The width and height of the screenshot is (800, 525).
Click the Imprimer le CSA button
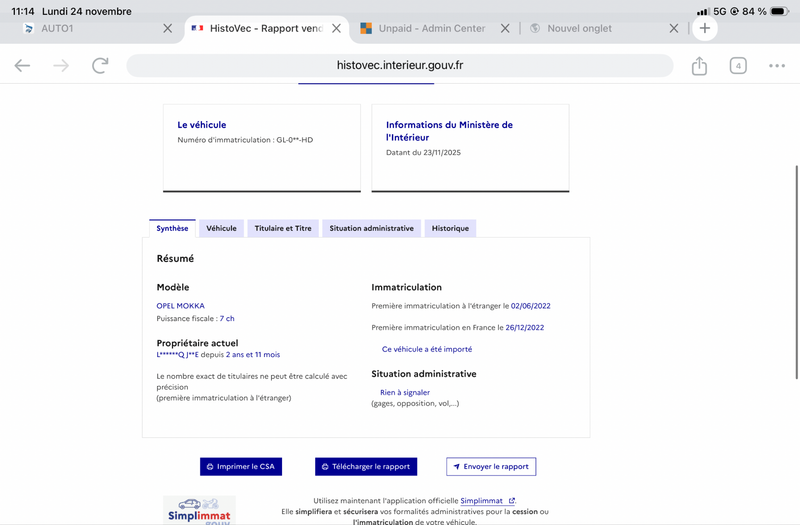[x=241, y=467]
